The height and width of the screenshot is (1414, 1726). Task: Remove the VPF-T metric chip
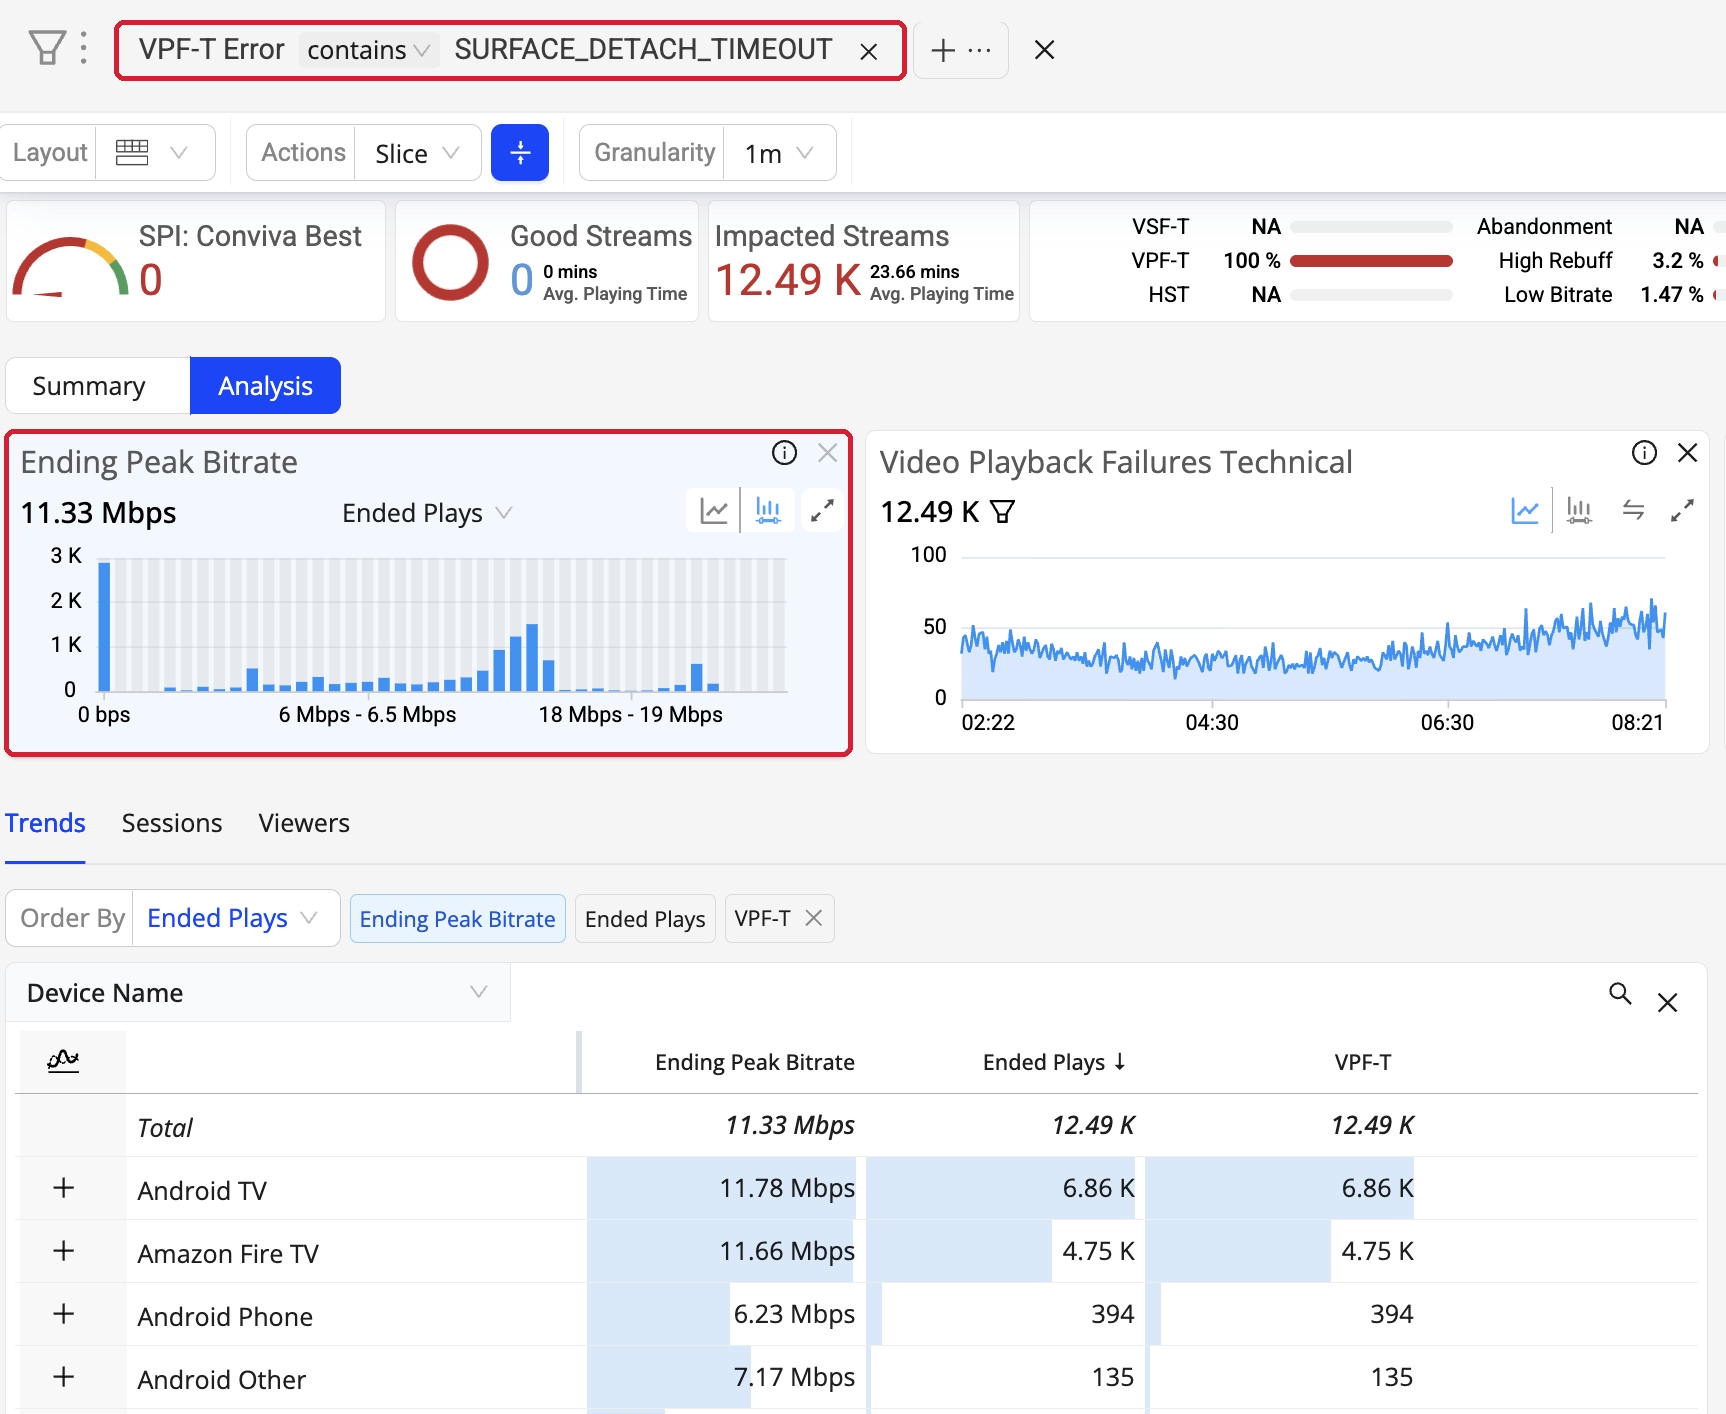(x=814, y=918)
